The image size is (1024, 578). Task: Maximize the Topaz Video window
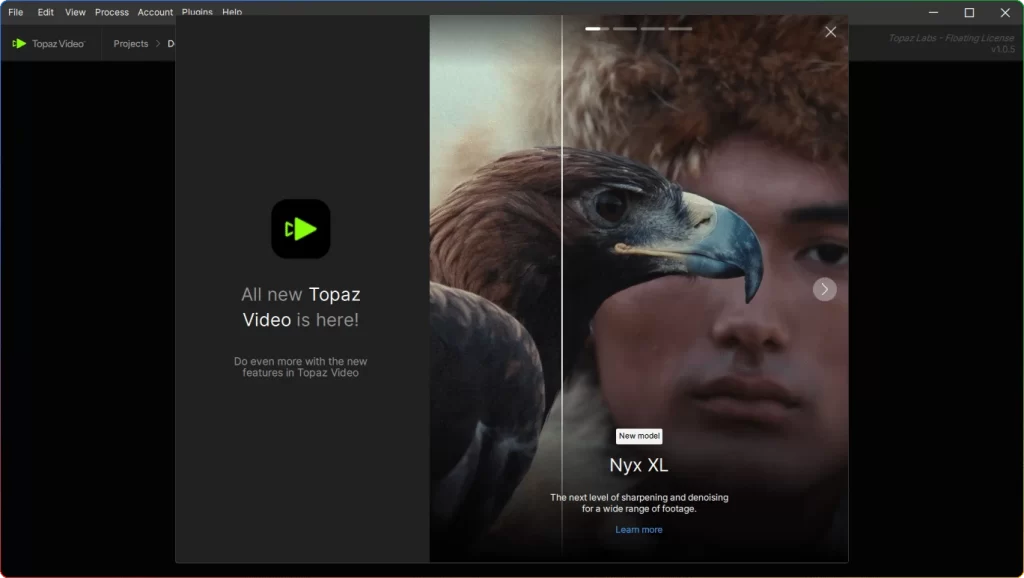(968, 12)
